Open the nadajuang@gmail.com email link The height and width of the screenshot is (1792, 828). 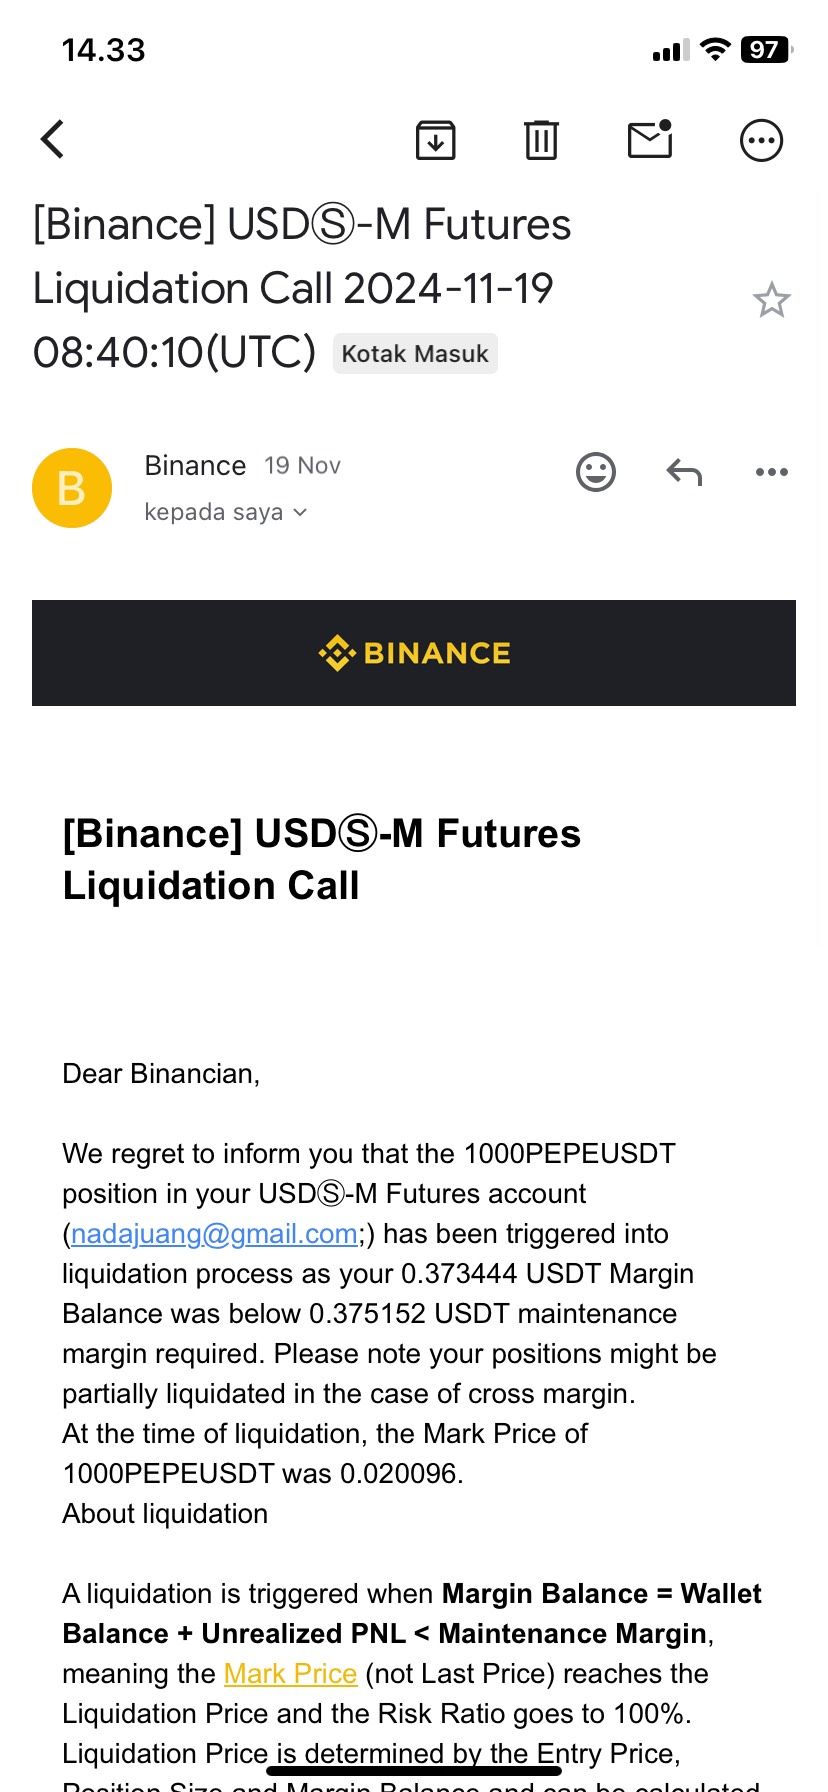[x=214, y=1234]
